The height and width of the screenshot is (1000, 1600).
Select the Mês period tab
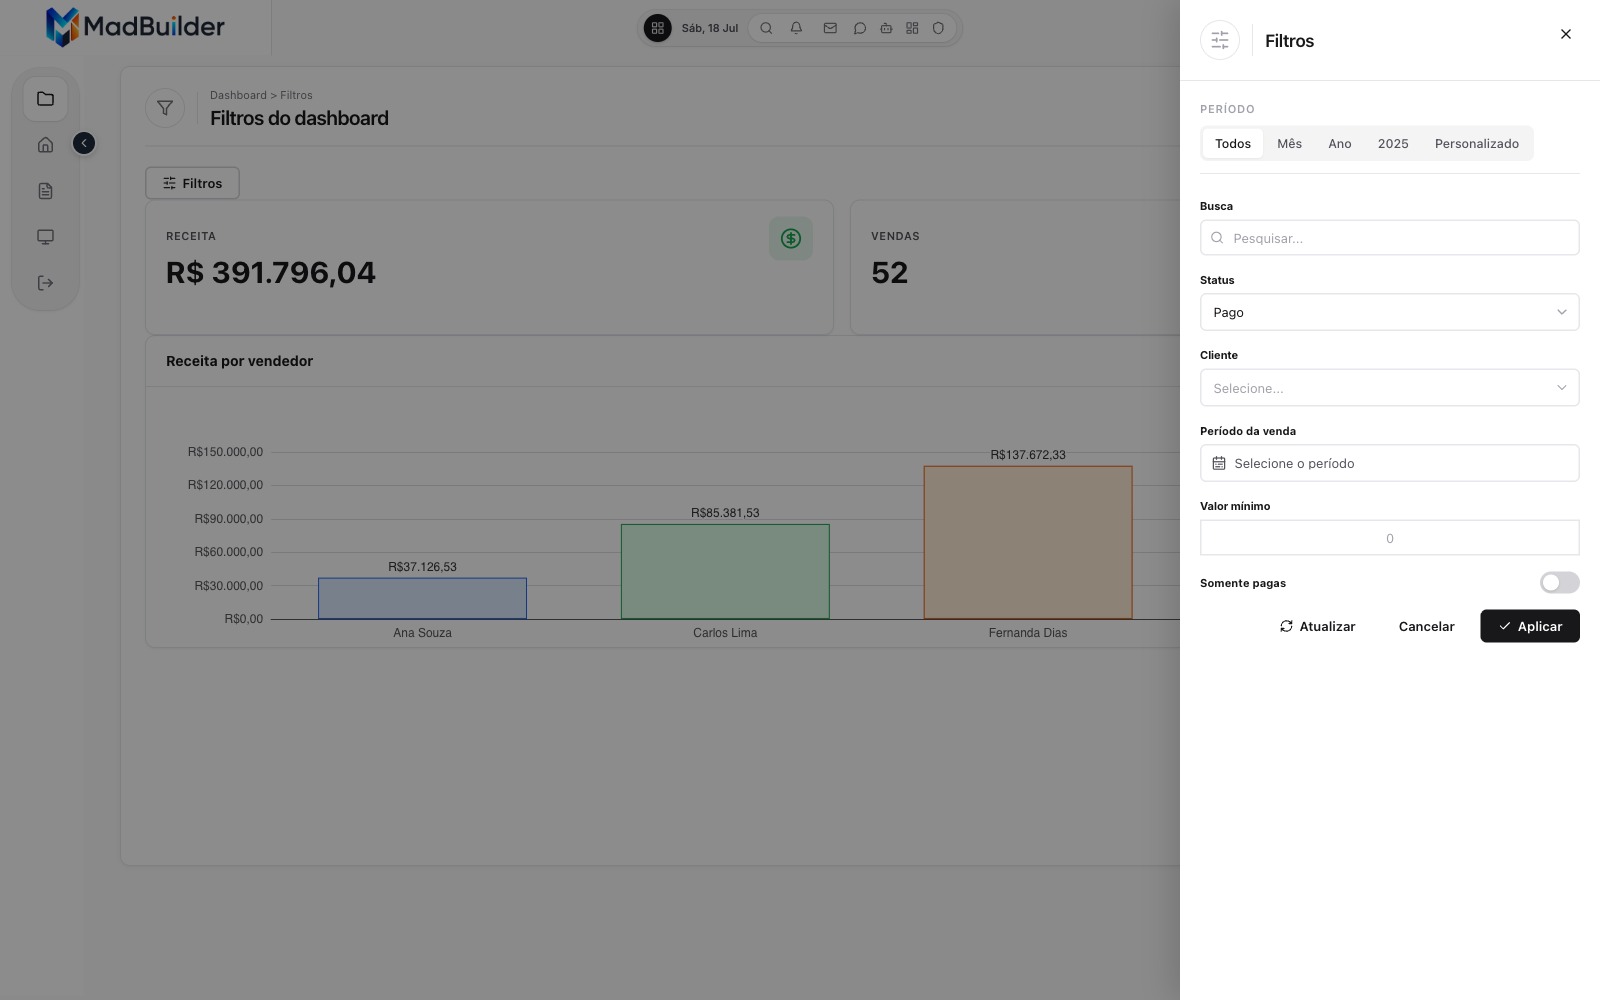[1290, 143]
